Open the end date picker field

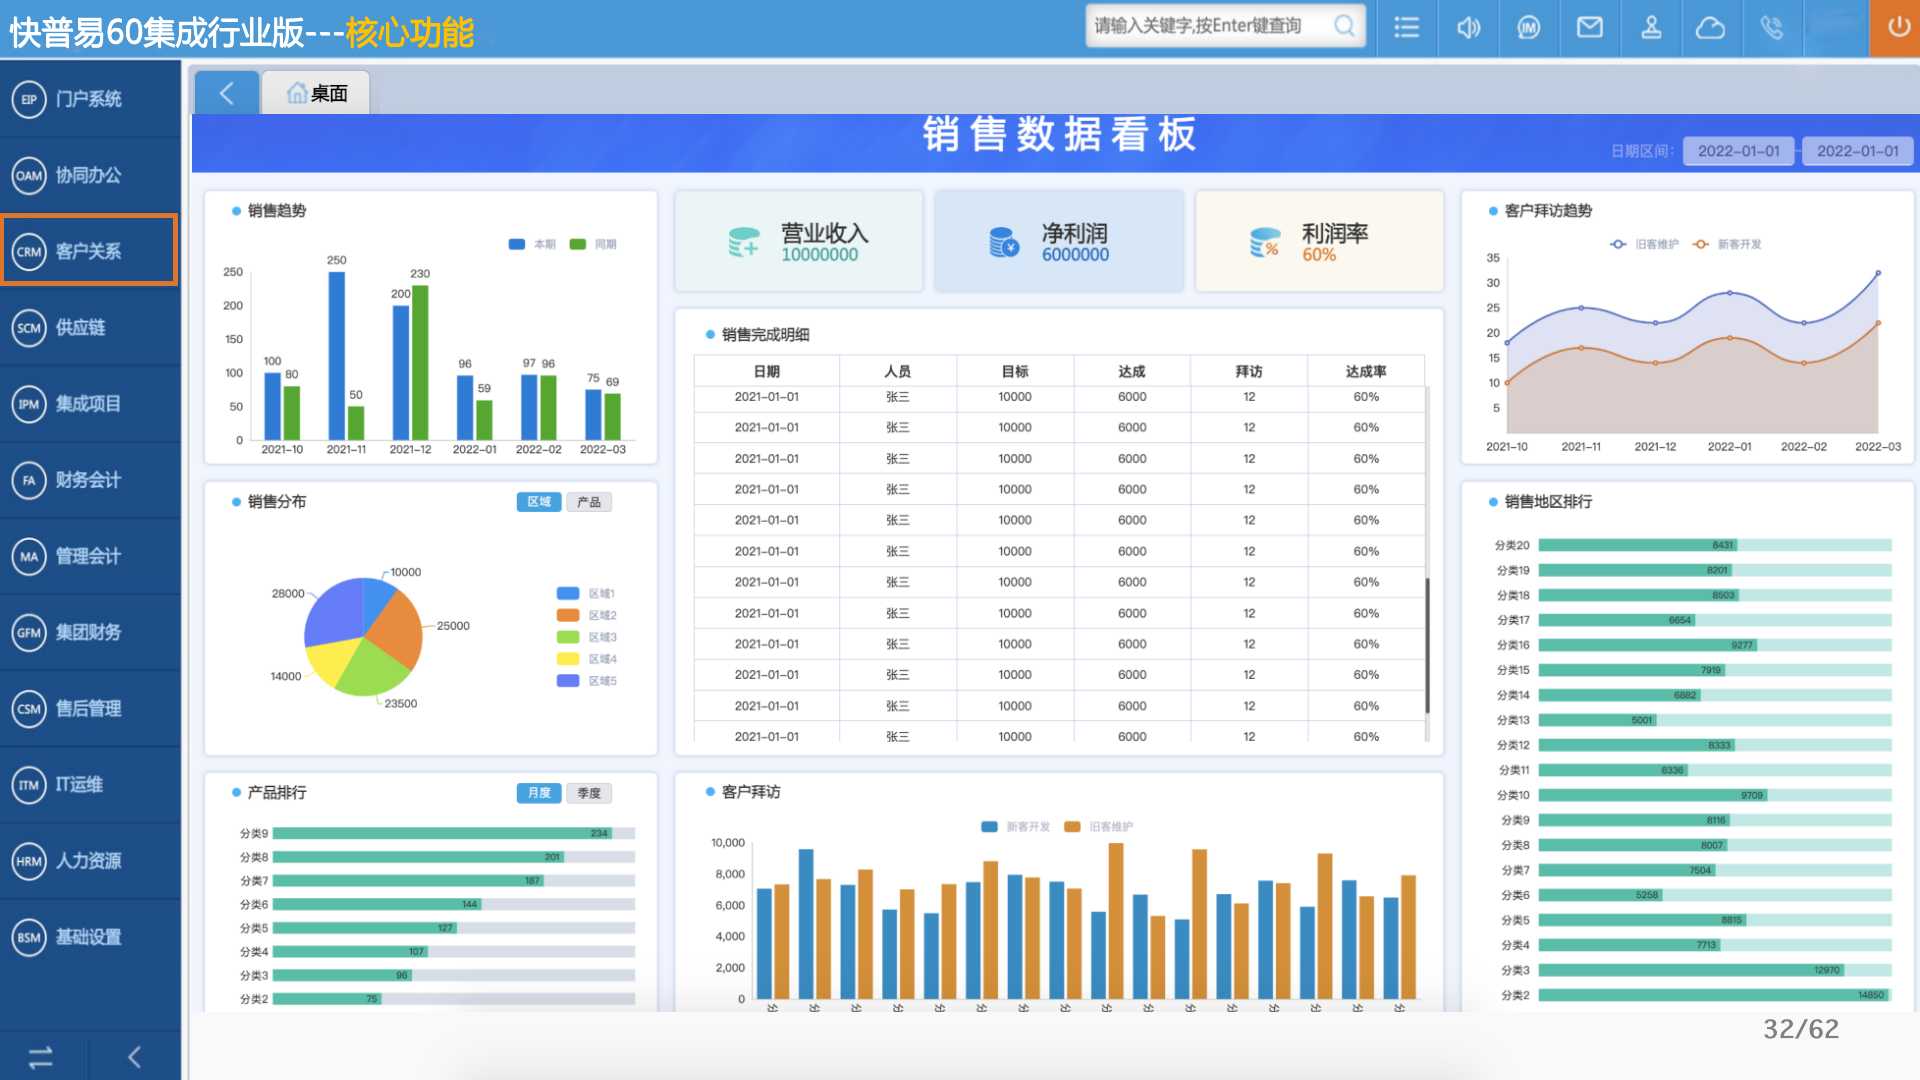click(1857, 151)
